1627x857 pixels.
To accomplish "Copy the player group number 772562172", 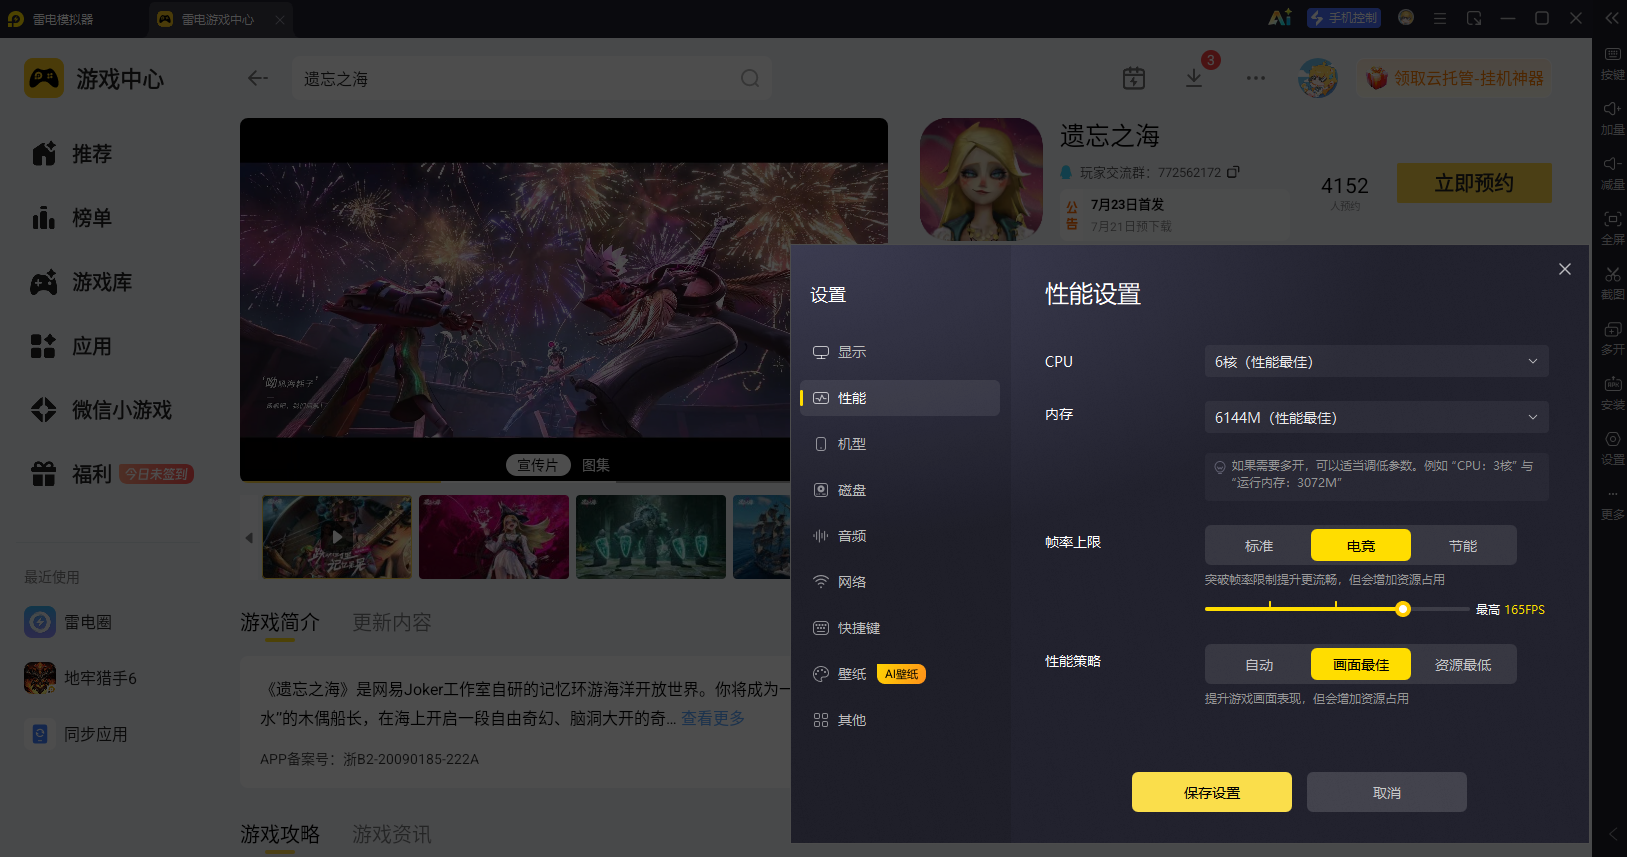I will pos(1233,172).
